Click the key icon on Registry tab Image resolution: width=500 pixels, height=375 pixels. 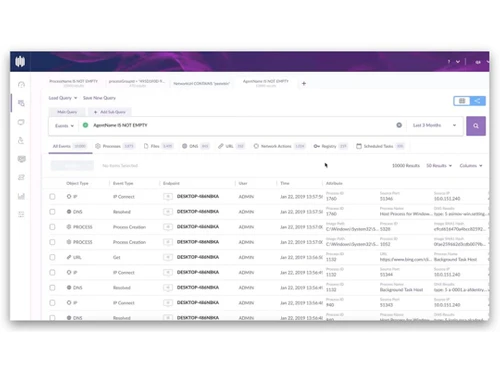click(x=317, y=146)
